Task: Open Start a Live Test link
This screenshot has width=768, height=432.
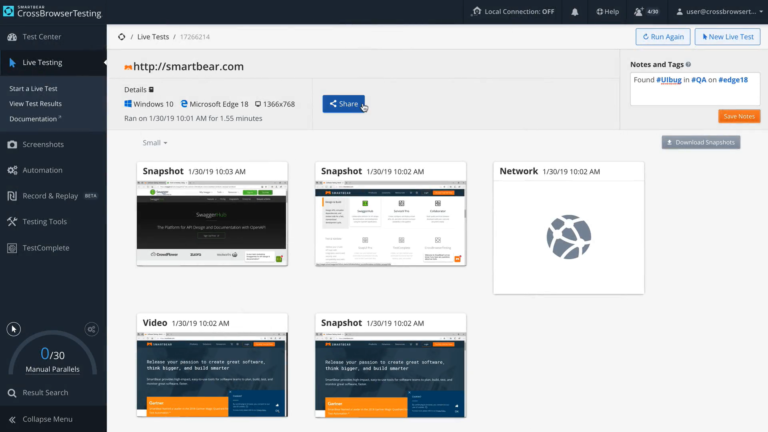Action: pyautogui.click(x=33, y=89)
